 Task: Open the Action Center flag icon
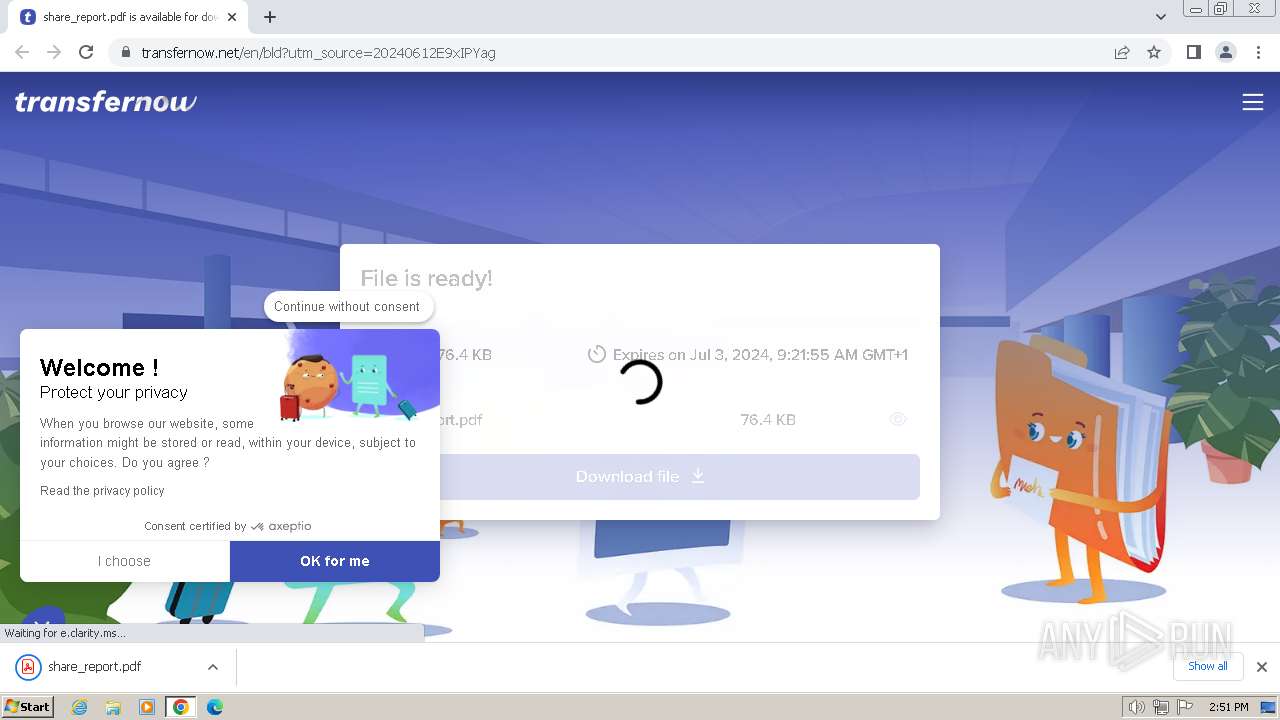pos(1184,707)
